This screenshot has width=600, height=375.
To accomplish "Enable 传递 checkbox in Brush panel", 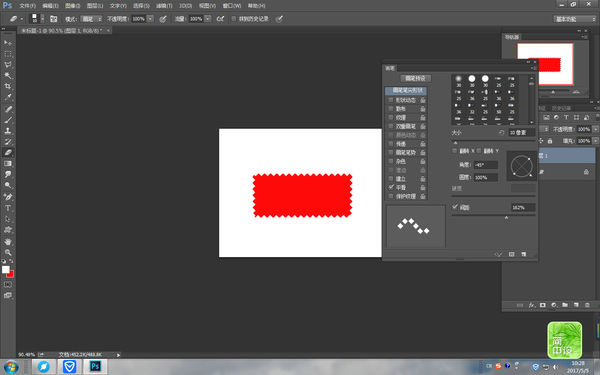I will click(x=391, y=144).
